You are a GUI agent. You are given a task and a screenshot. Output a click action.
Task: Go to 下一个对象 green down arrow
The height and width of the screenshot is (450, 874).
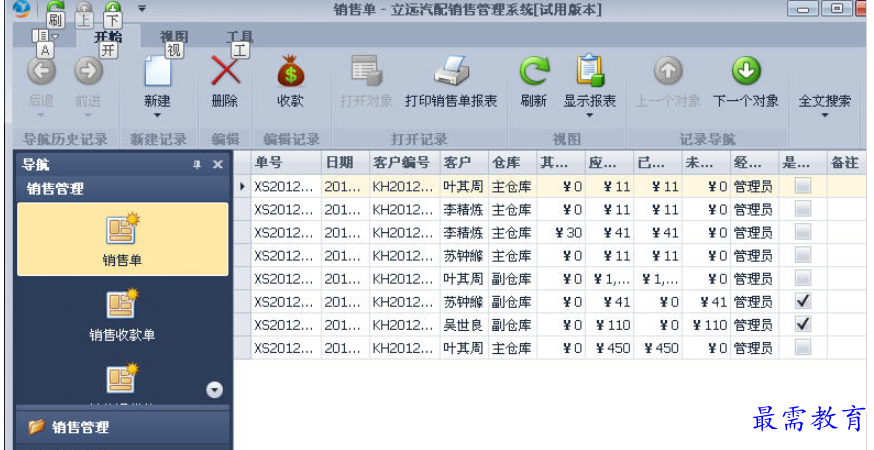[746, 71]
